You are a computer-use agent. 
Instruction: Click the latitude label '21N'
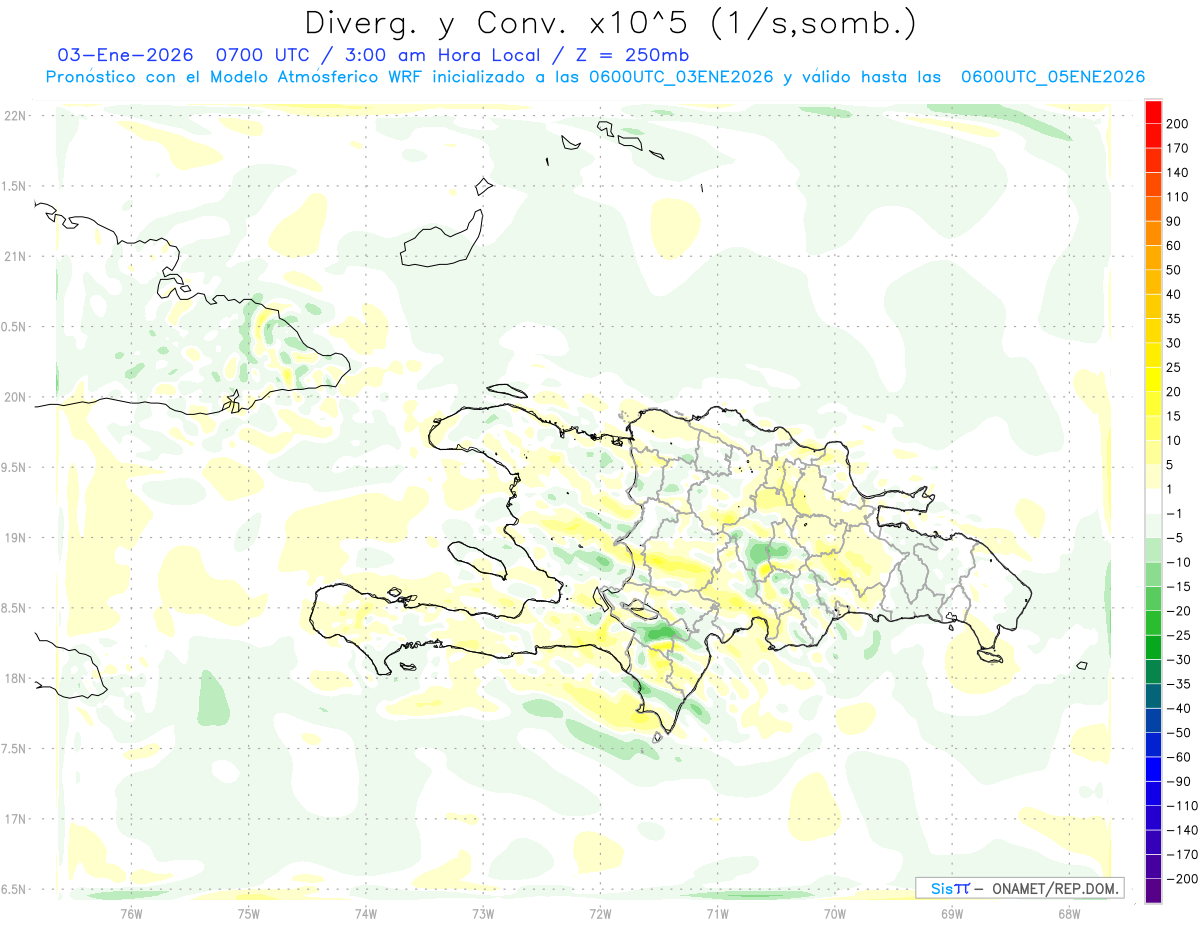tap(15, 256)
